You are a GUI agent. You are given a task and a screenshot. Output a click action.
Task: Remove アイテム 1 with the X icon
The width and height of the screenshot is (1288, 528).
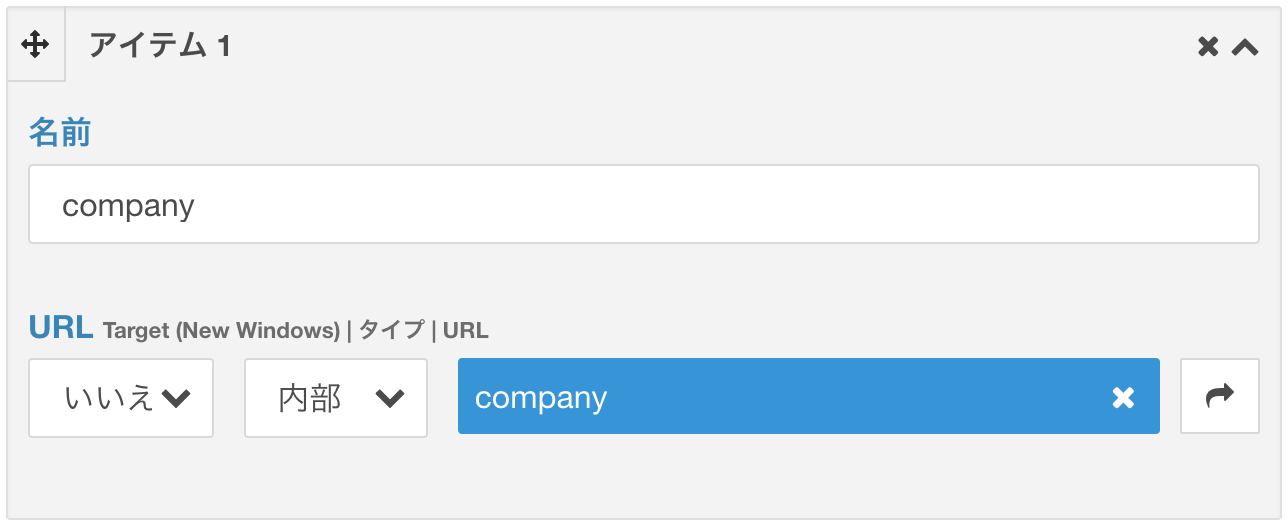[1208, 46]
